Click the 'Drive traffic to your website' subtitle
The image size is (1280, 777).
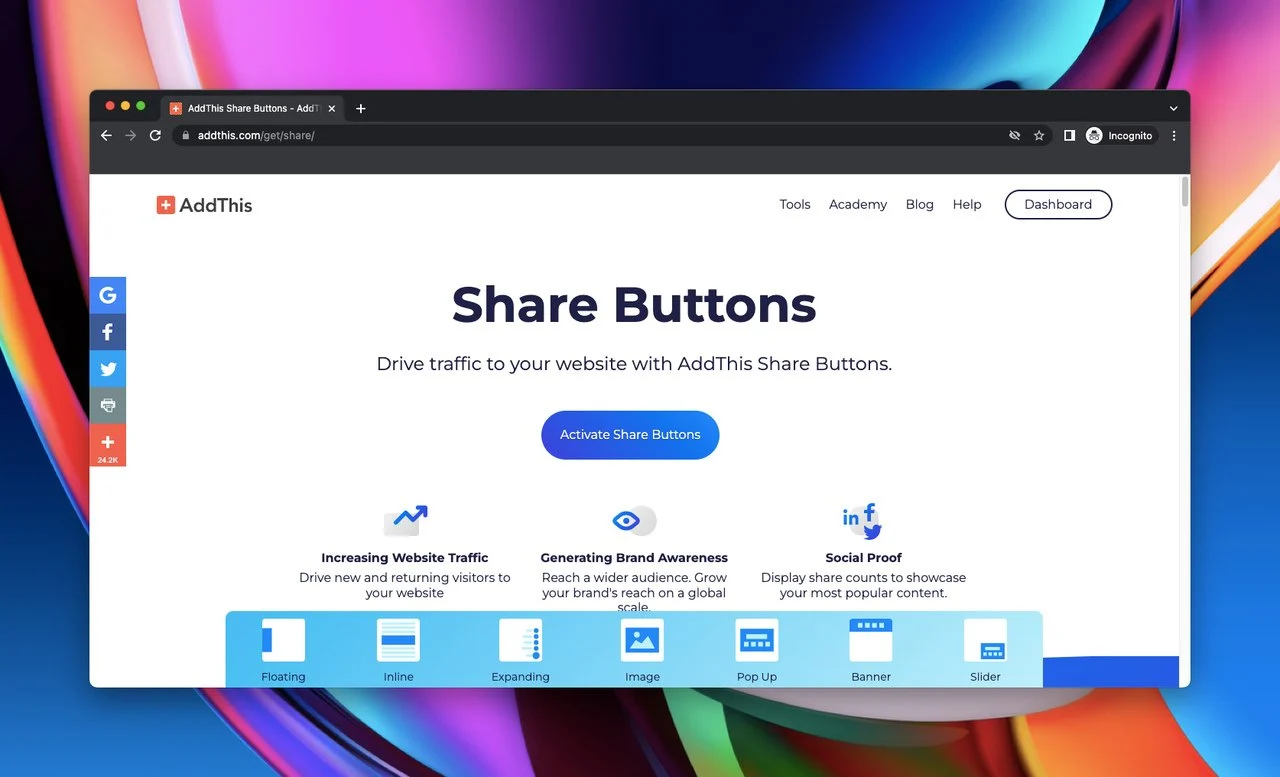coord(634,364)
